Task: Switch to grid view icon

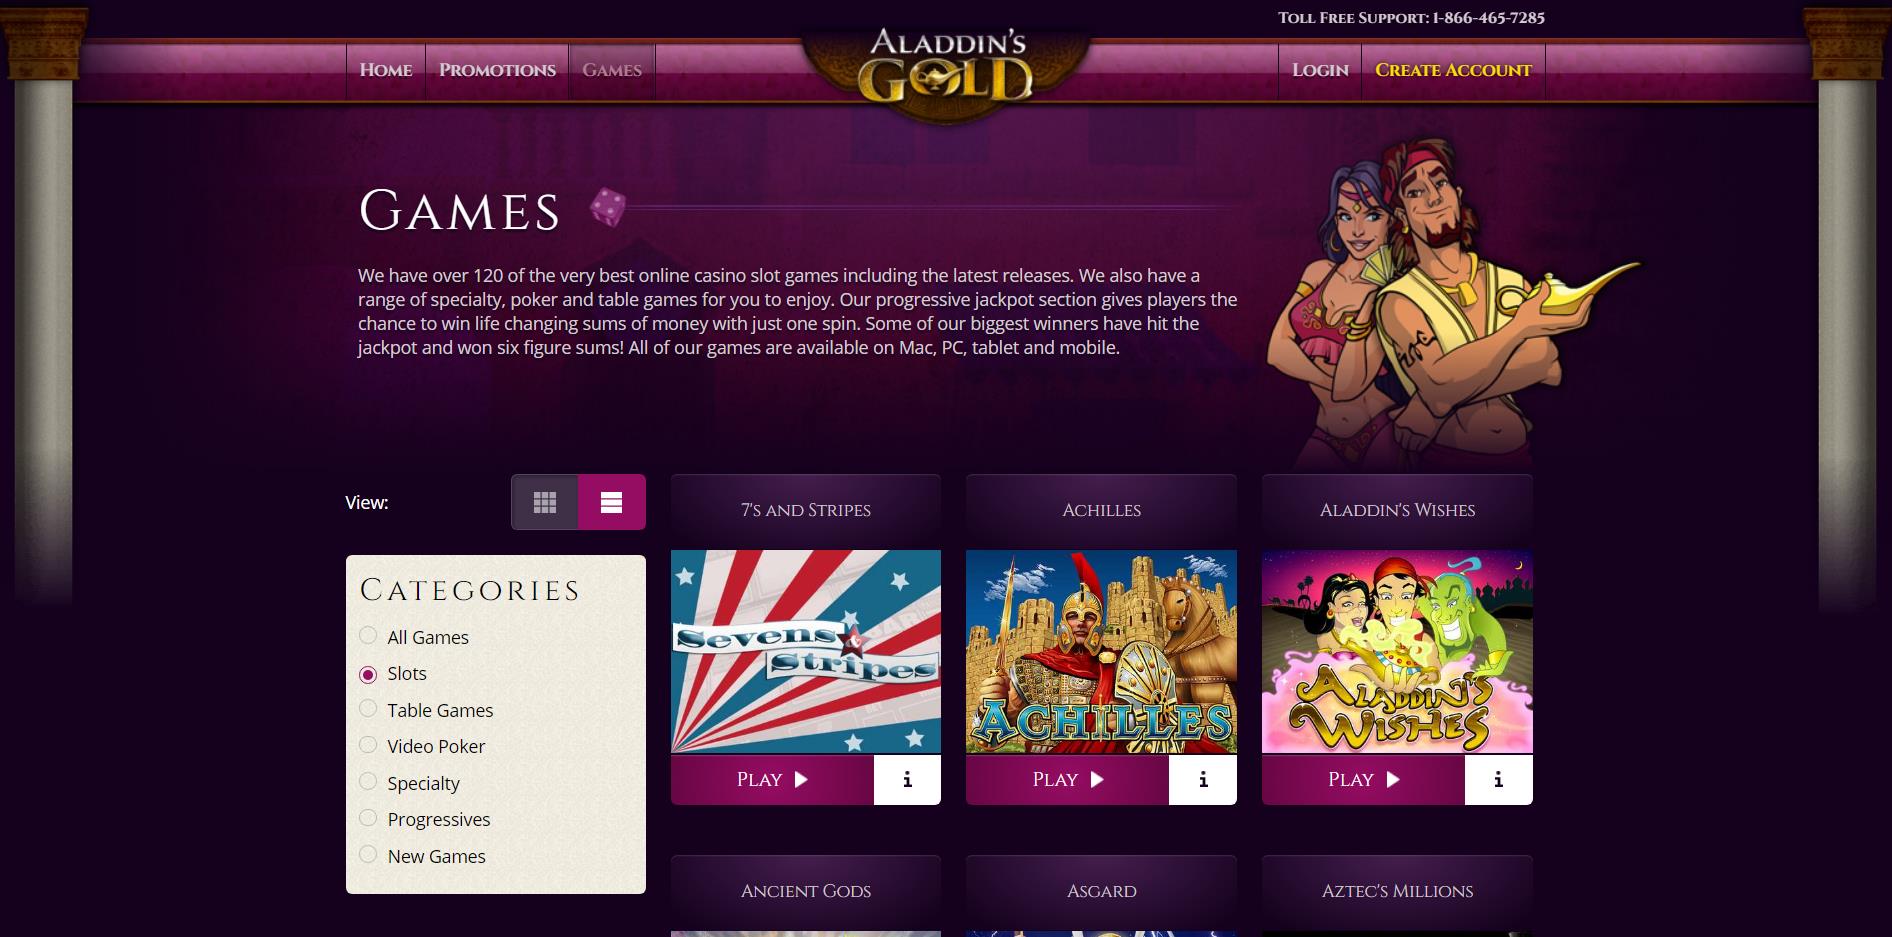Action: 545,502
